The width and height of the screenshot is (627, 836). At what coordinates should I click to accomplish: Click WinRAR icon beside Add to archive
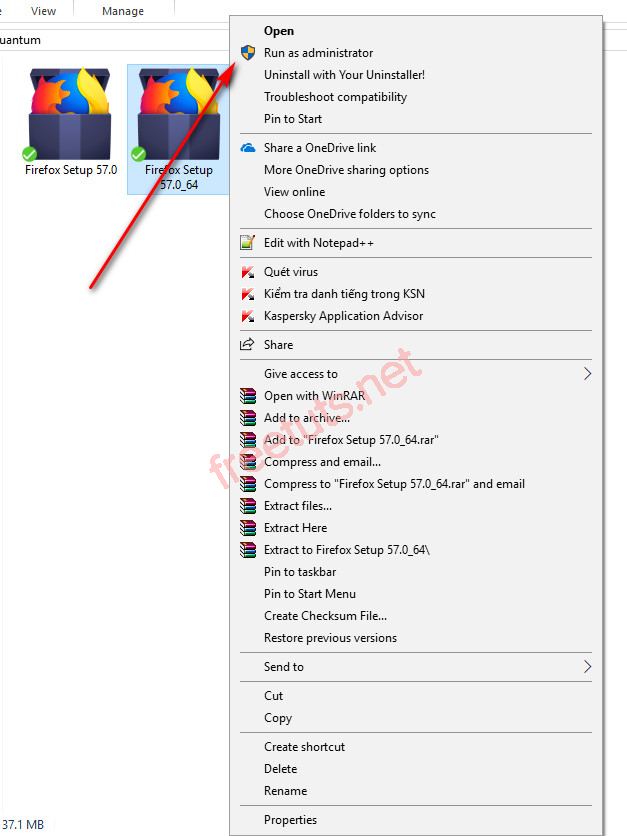pos(248,417)
